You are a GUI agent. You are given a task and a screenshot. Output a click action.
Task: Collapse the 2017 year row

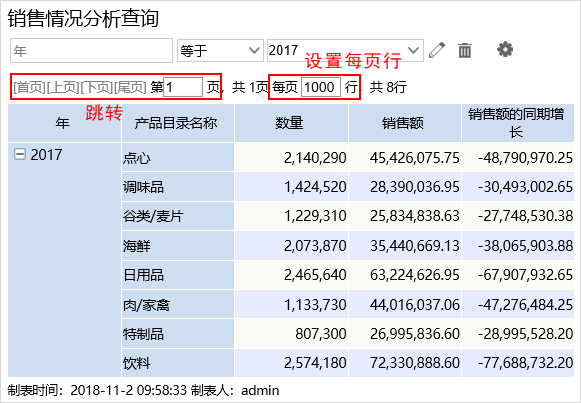[20, 154]
